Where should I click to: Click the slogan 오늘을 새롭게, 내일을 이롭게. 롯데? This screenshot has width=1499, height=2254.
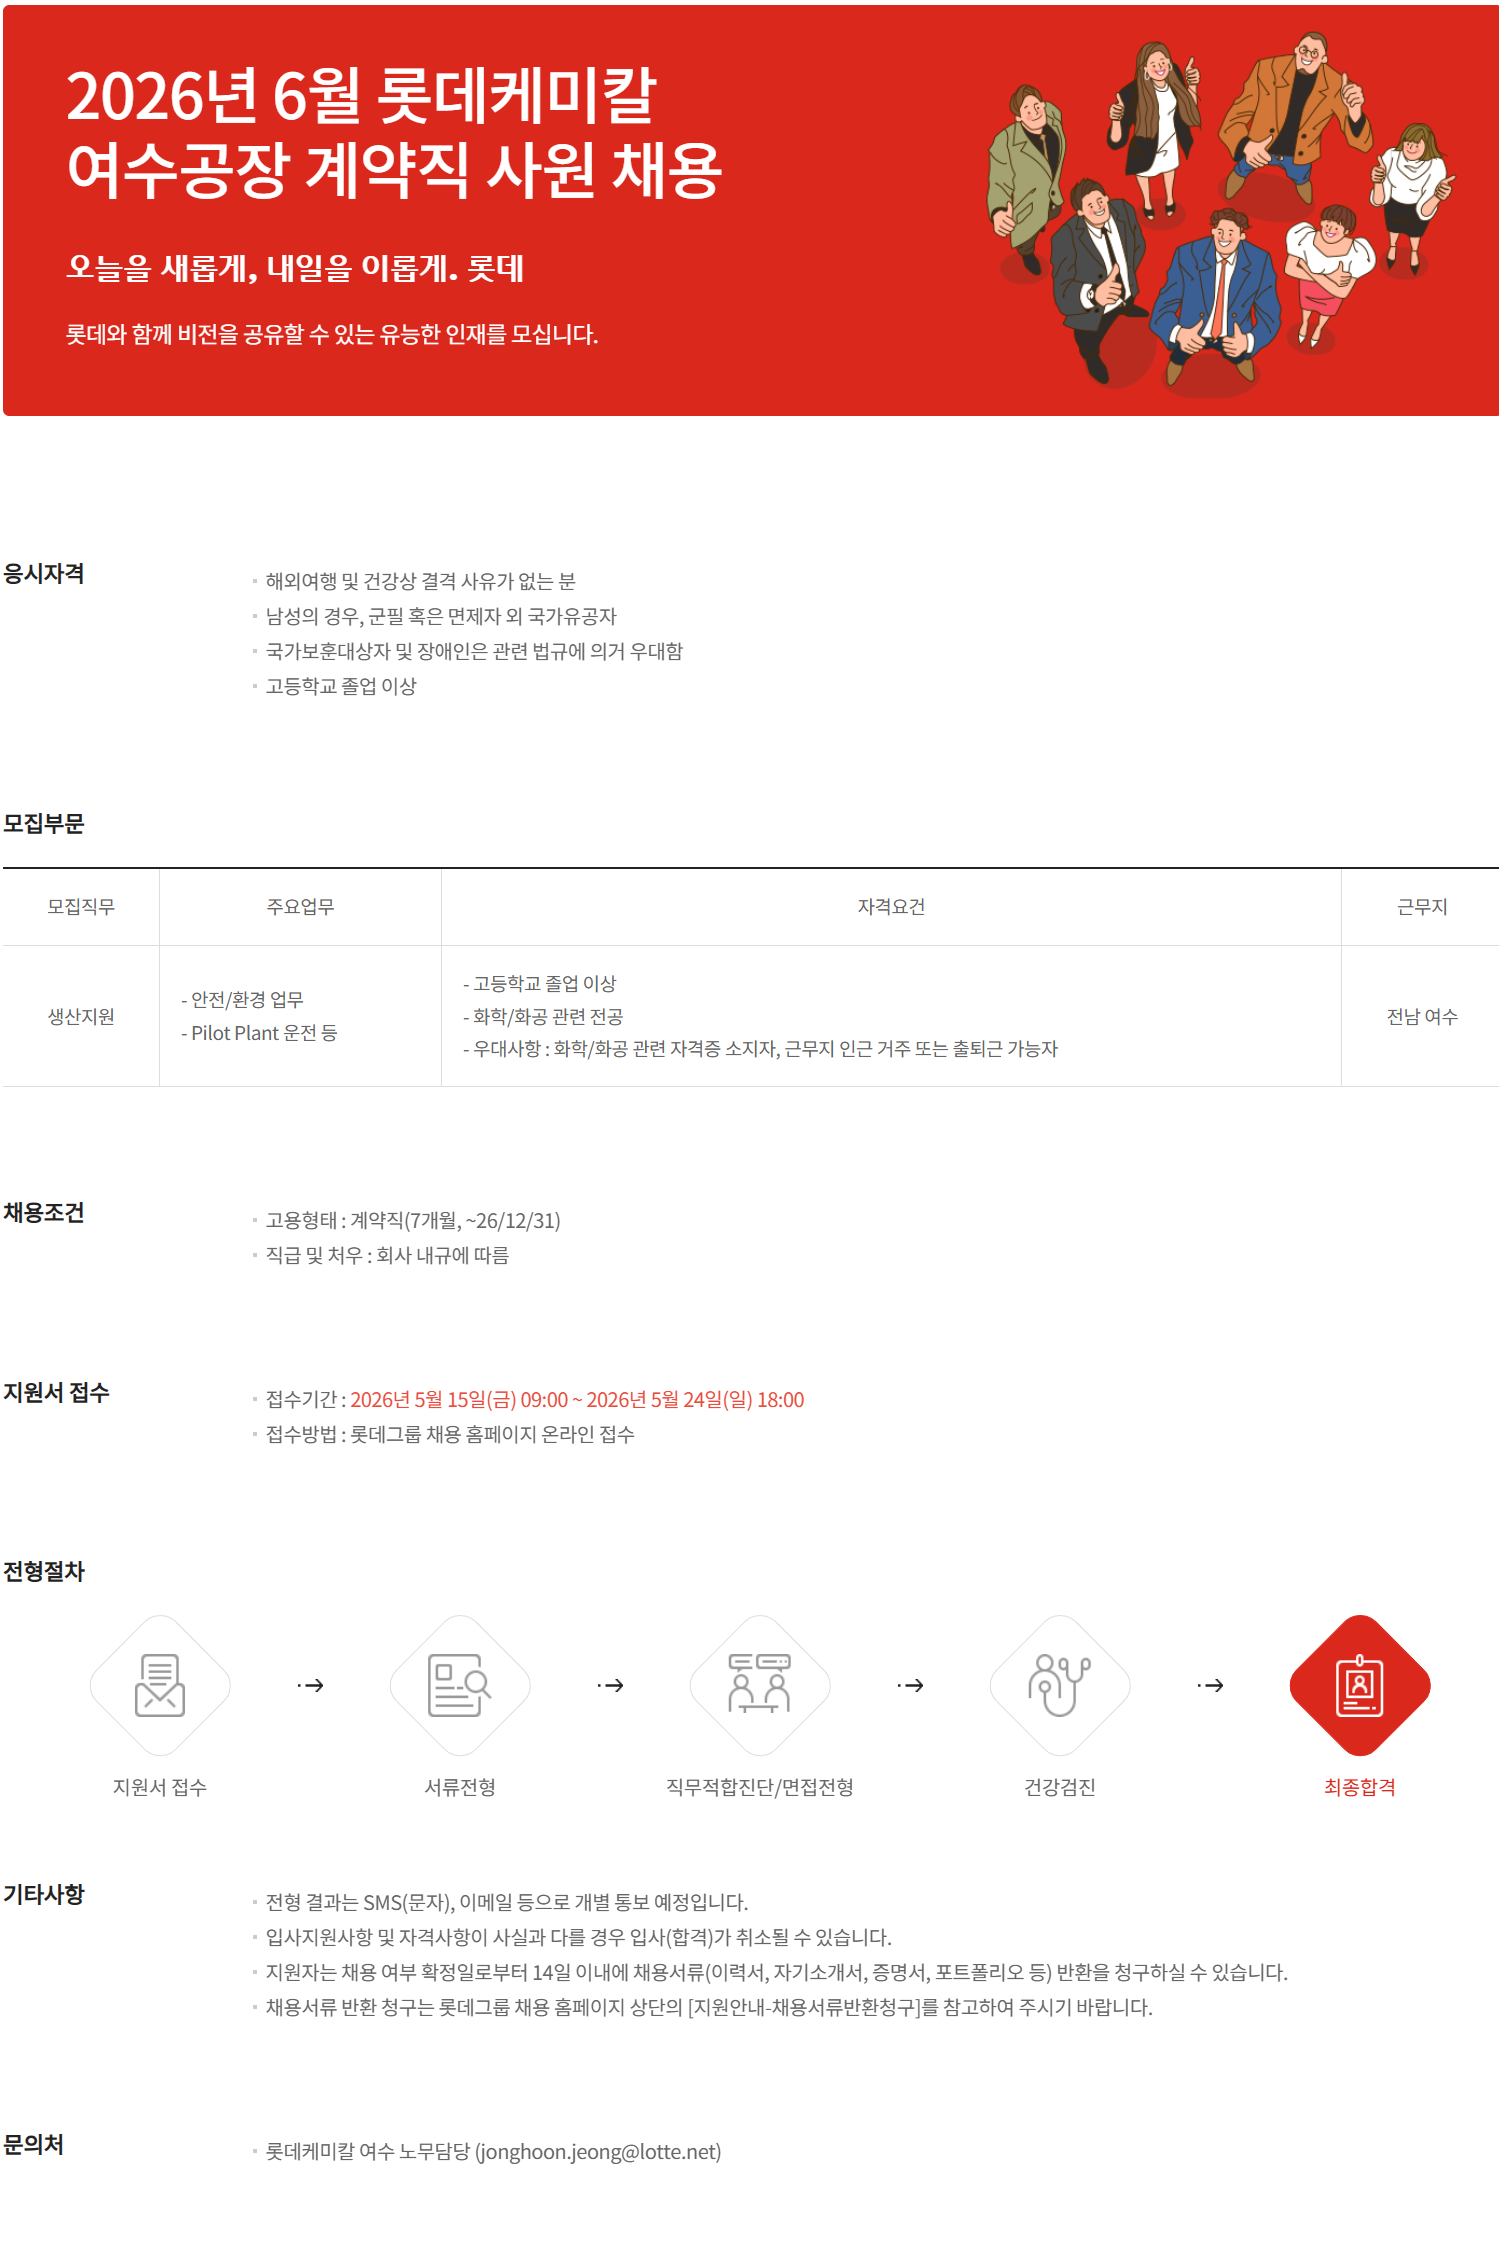click(x=295, y=268)
